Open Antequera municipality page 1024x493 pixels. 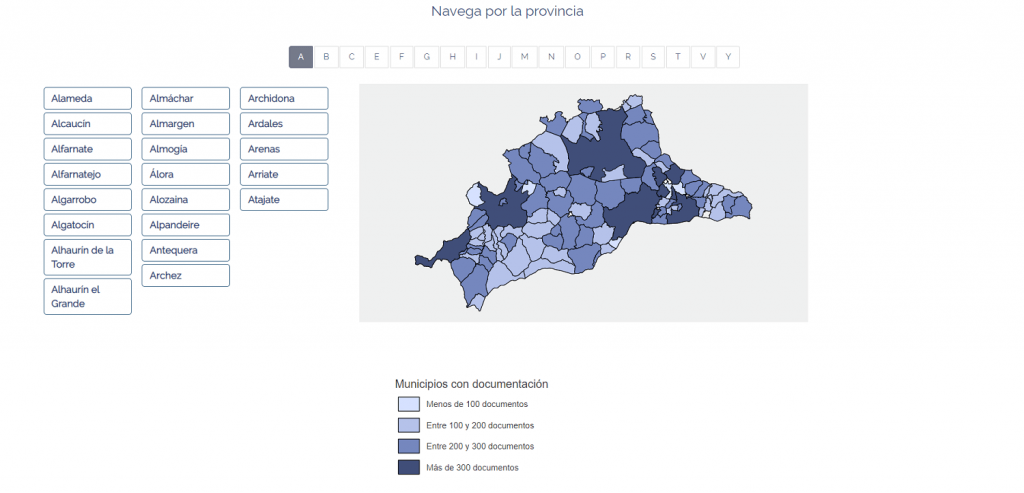[x=185, y=250]
